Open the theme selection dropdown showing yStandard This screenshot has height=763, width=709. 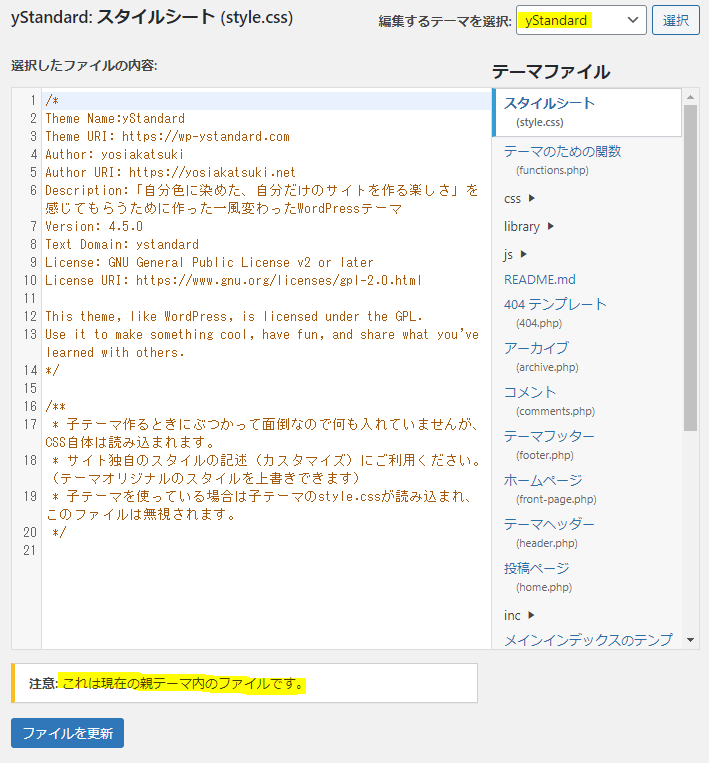point(581,20)
